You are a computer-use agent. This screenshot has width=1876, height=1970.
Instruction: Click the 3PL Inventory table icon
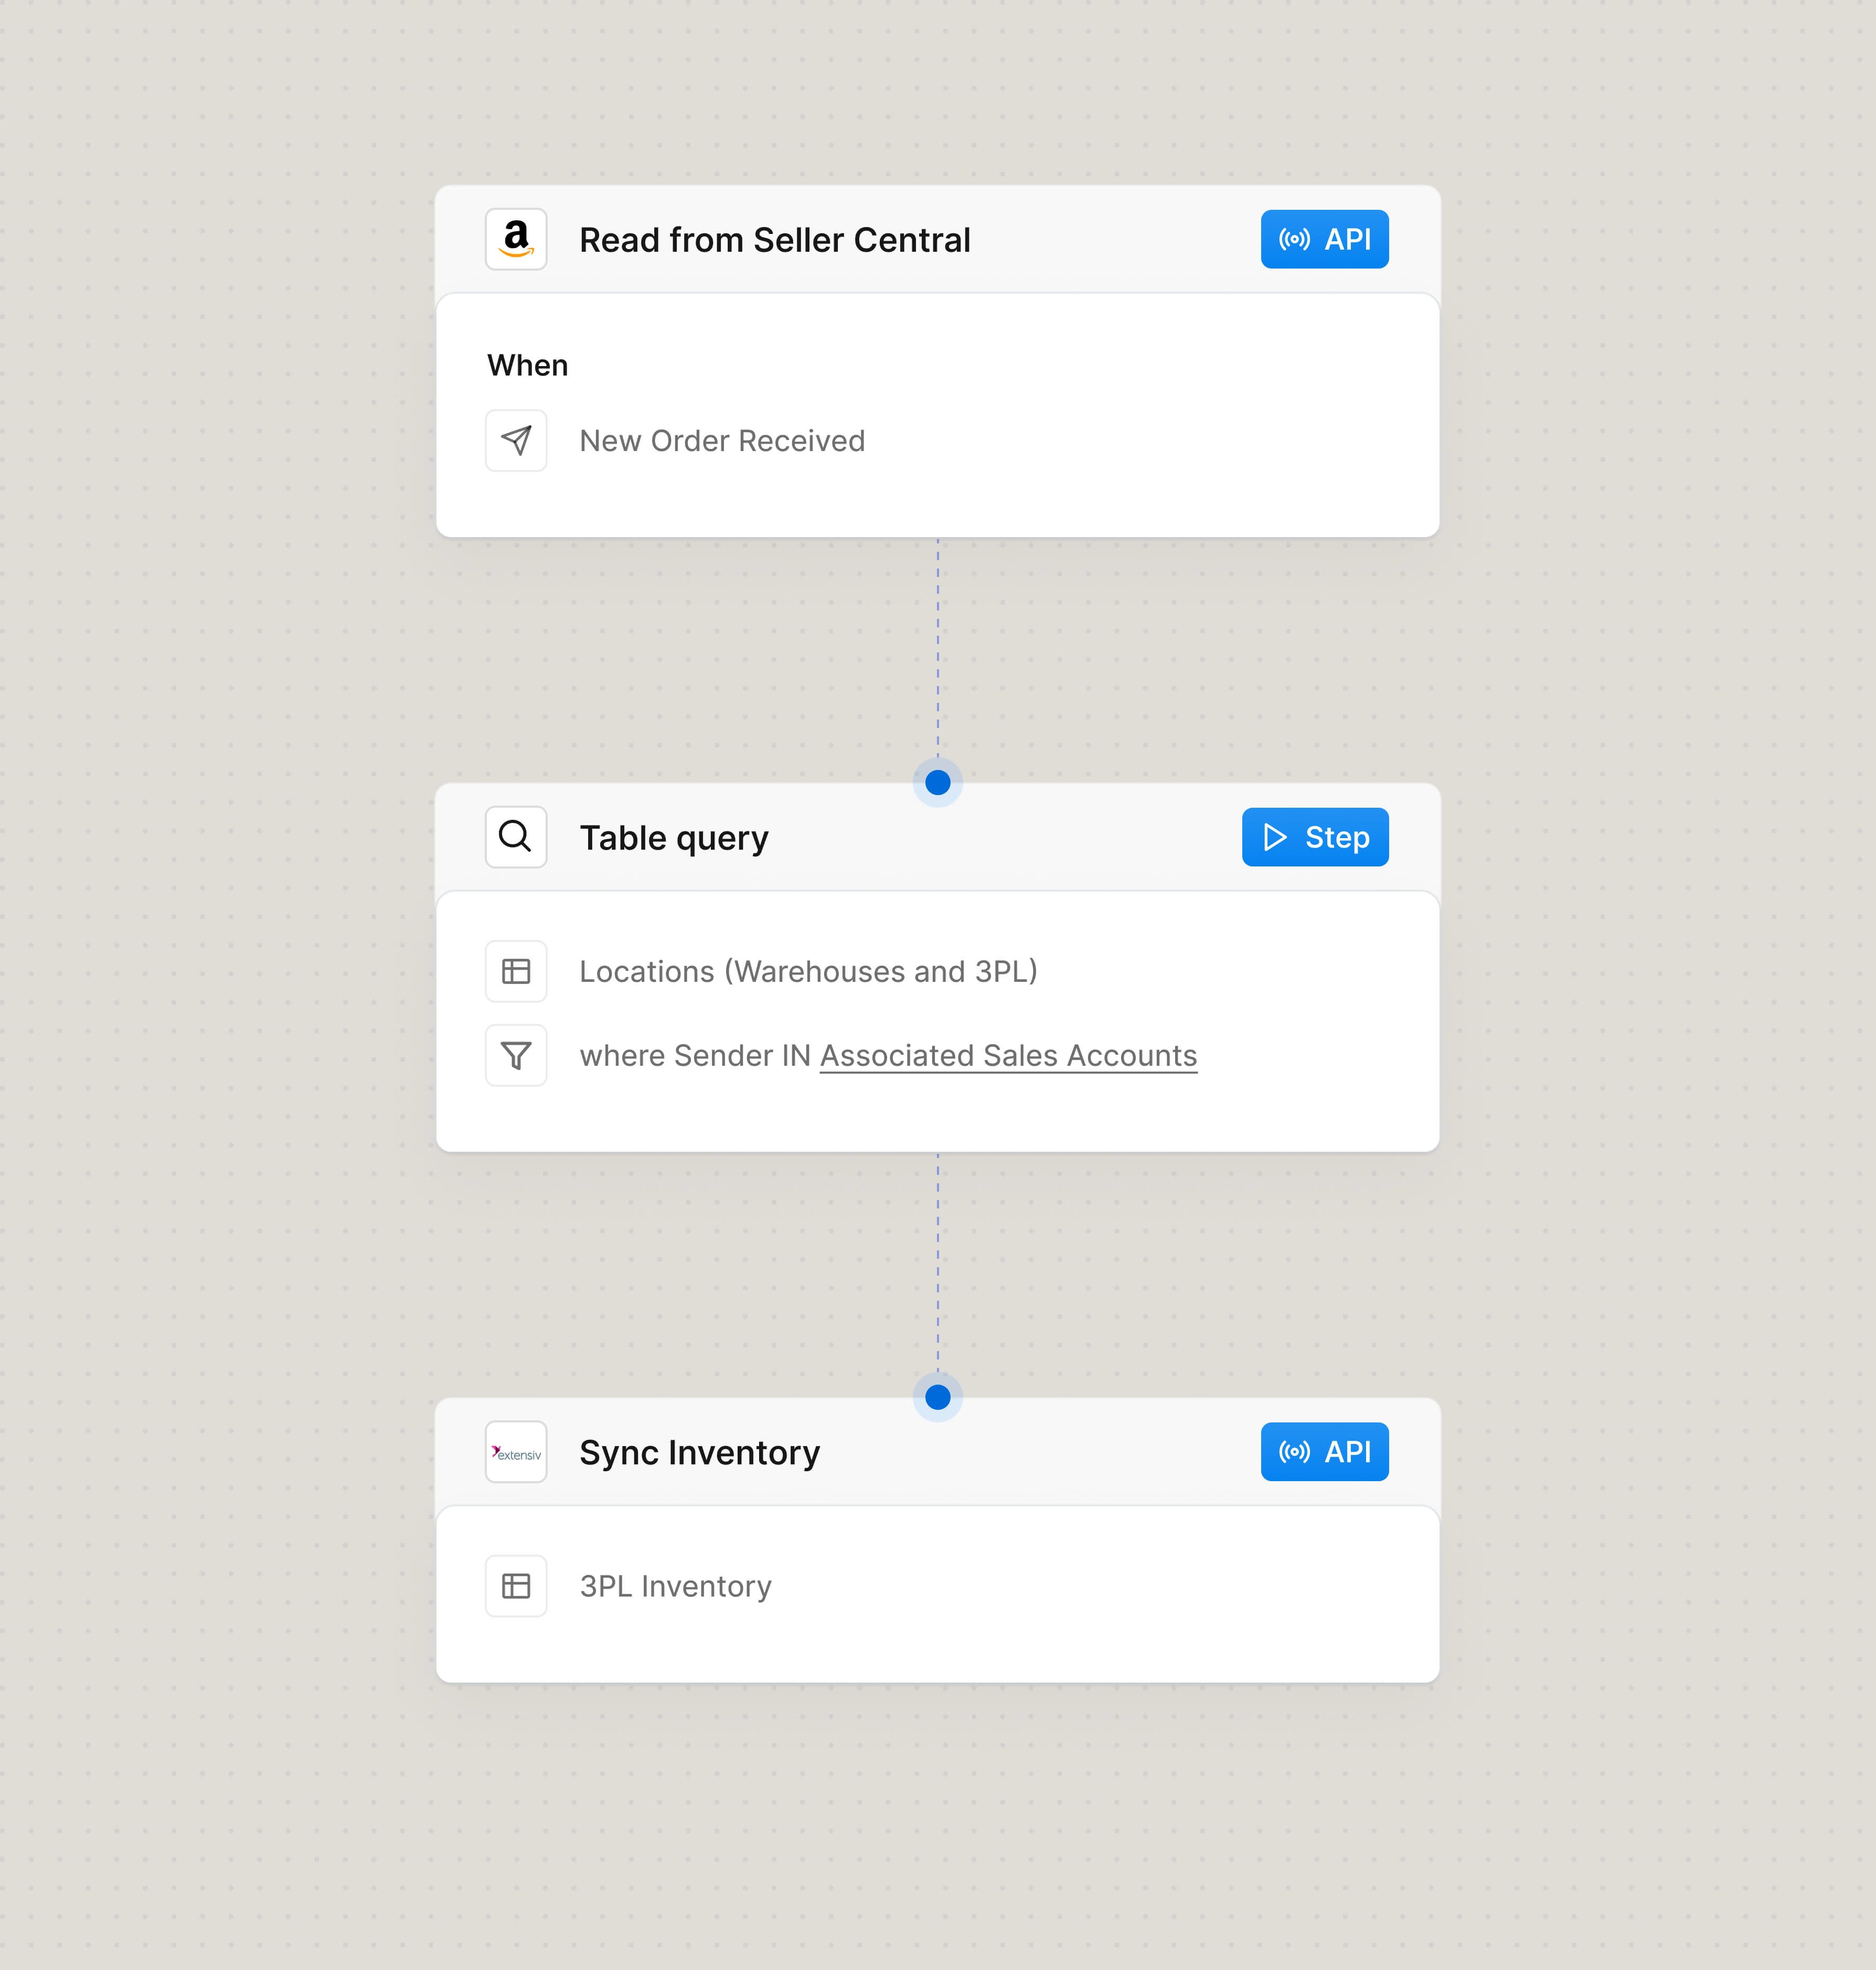(516, 1586)
